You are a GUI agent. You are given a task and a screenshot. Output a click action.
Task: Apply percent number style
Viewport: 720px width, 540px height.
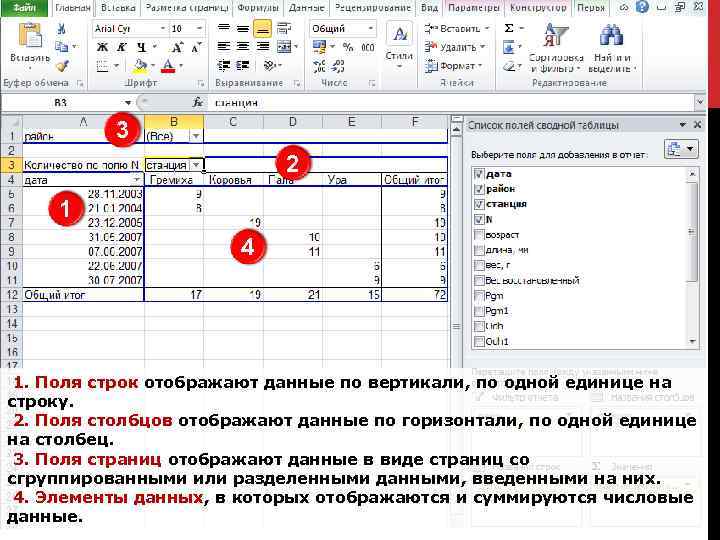[x=348, y=47]
